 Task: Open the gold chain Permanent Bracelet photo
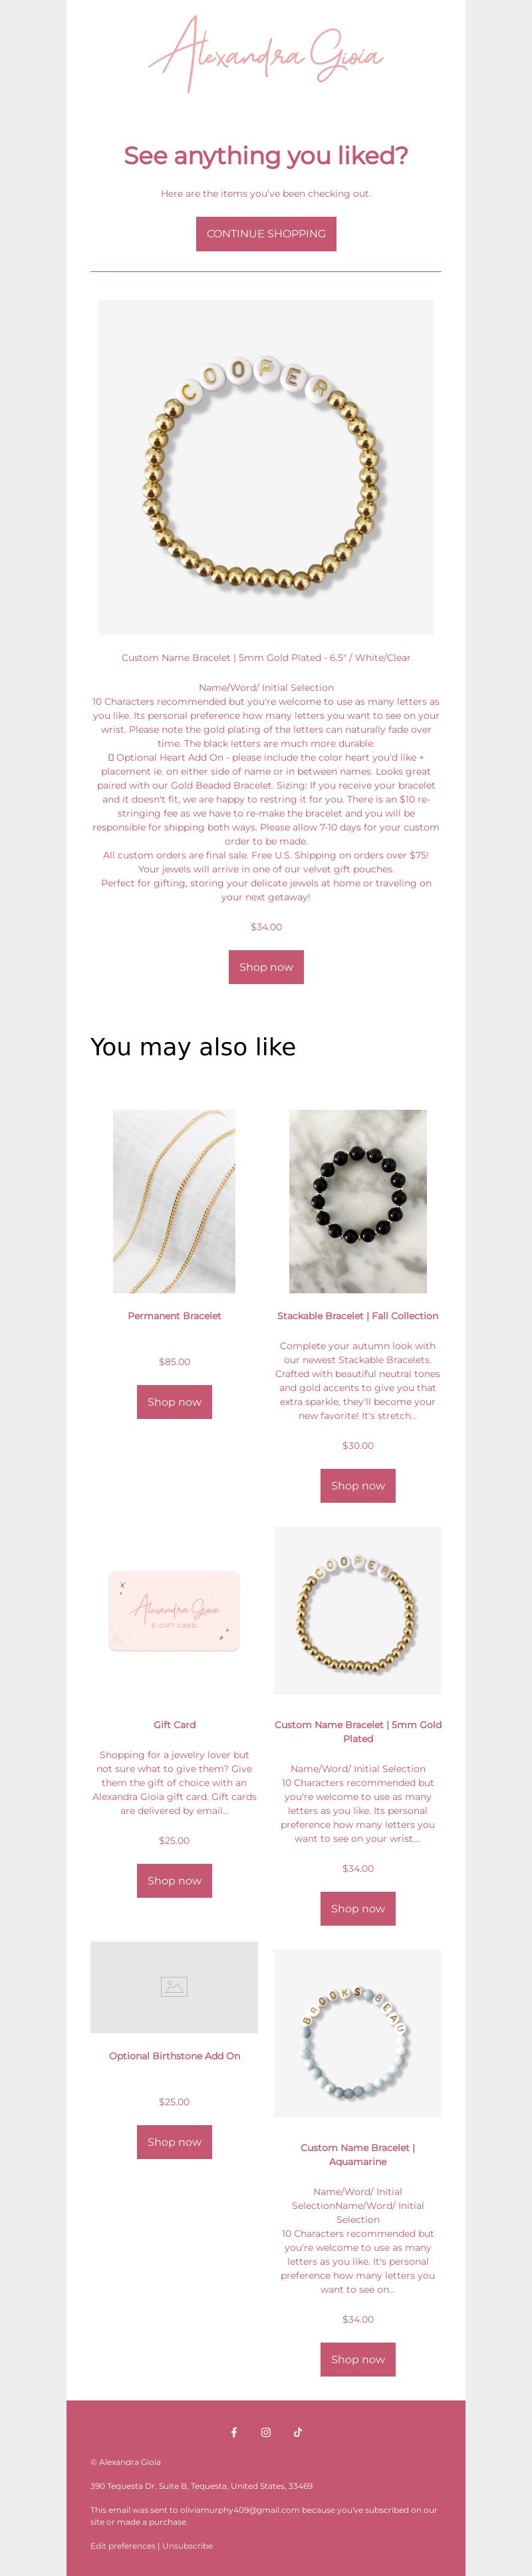(x=174, y=1201)
